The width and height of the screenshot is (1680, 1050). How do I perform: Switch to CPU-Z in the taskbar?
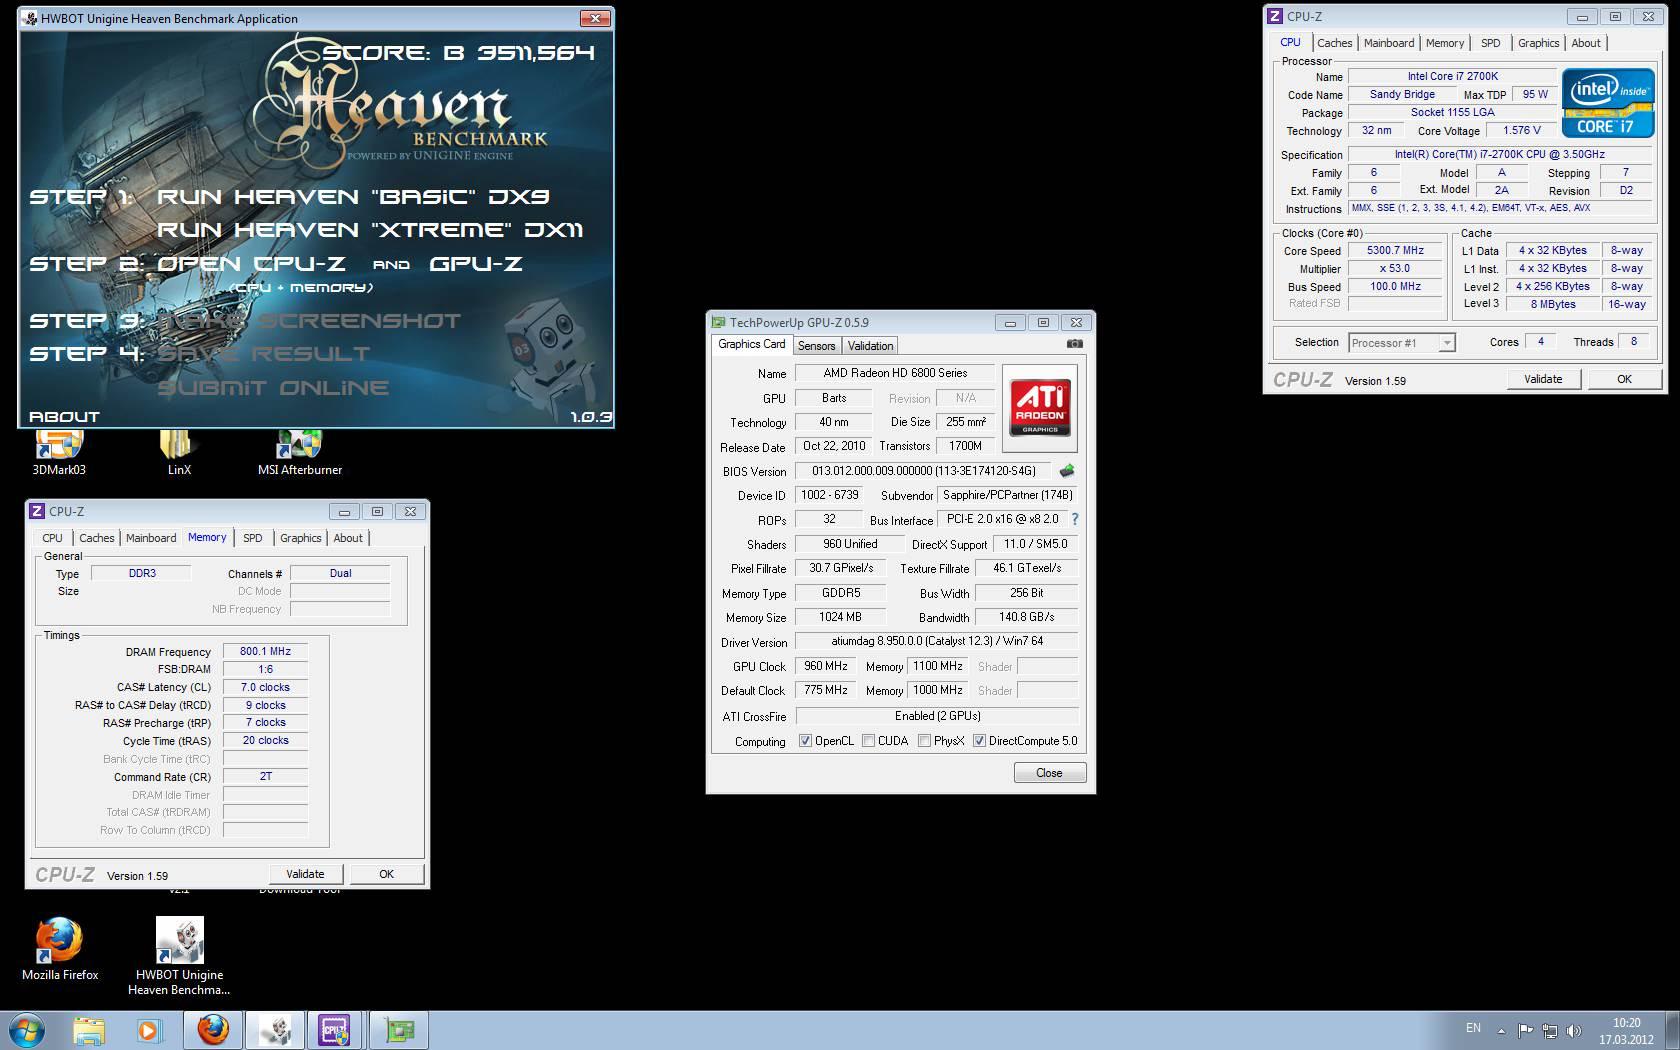pos(336,1030)
